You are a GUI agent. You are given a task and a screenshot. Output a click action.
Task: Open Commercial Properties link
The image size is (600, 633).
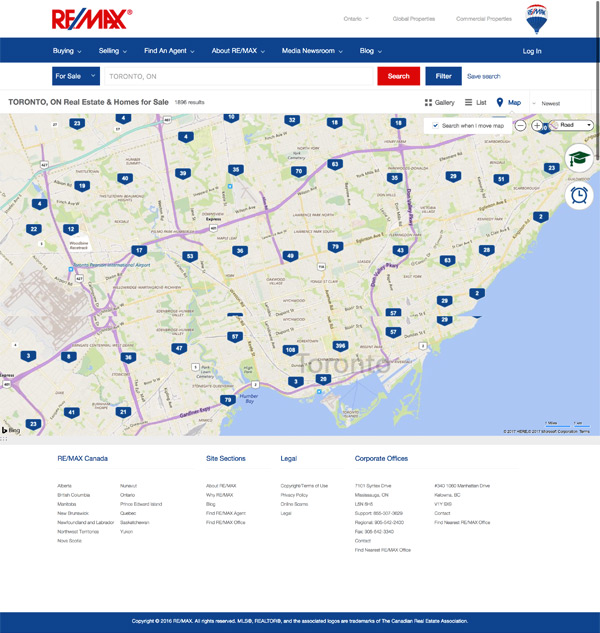coord(484,19)
